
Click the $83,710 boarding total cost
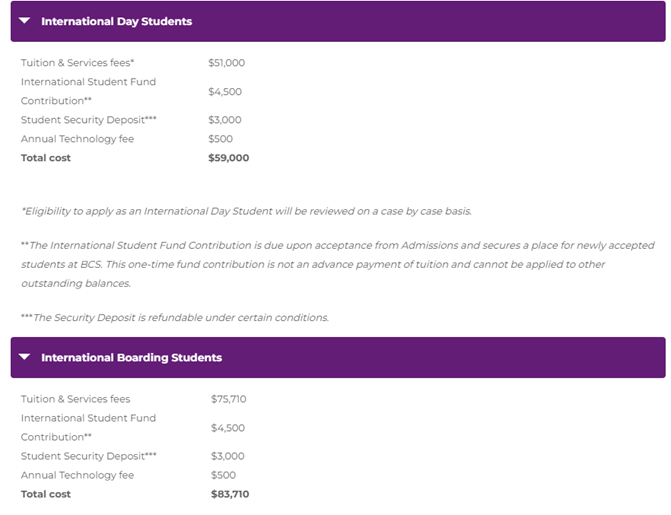[x=230, y=494]
